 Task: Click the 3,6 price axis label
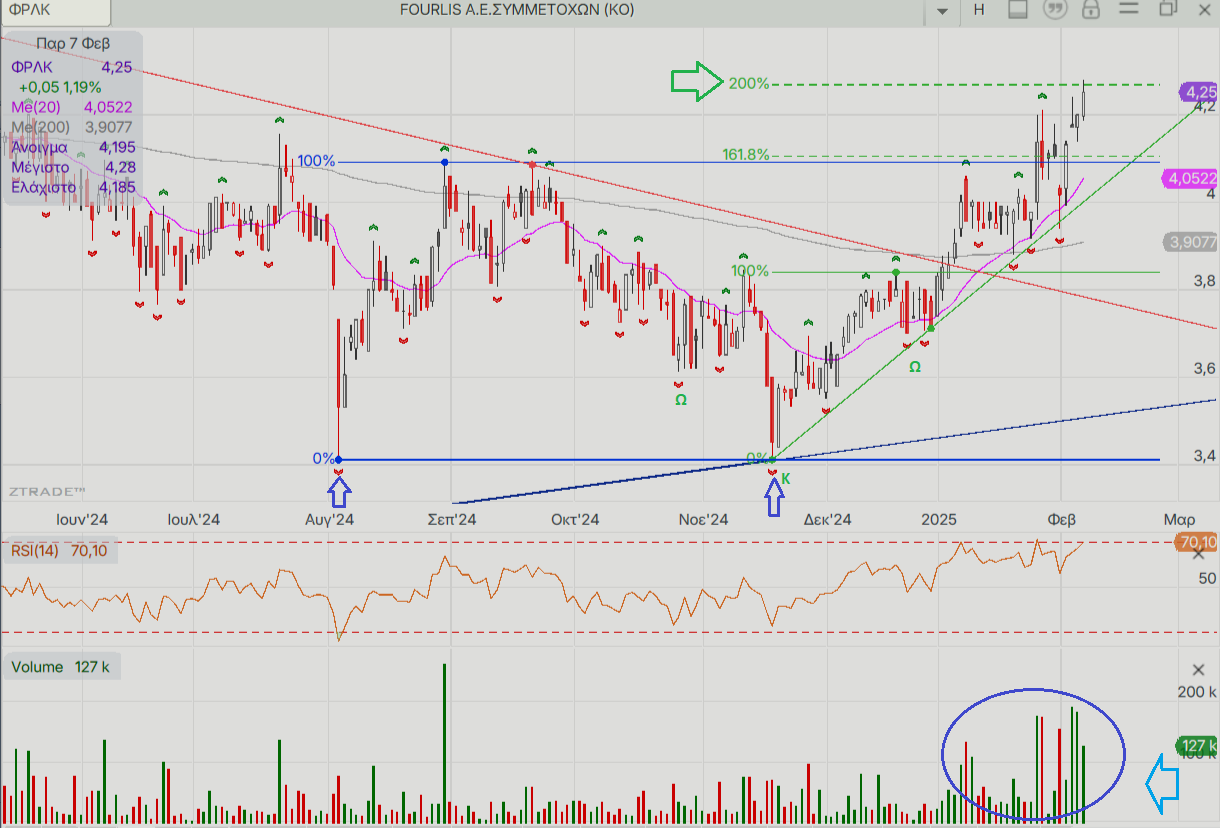1204,368
